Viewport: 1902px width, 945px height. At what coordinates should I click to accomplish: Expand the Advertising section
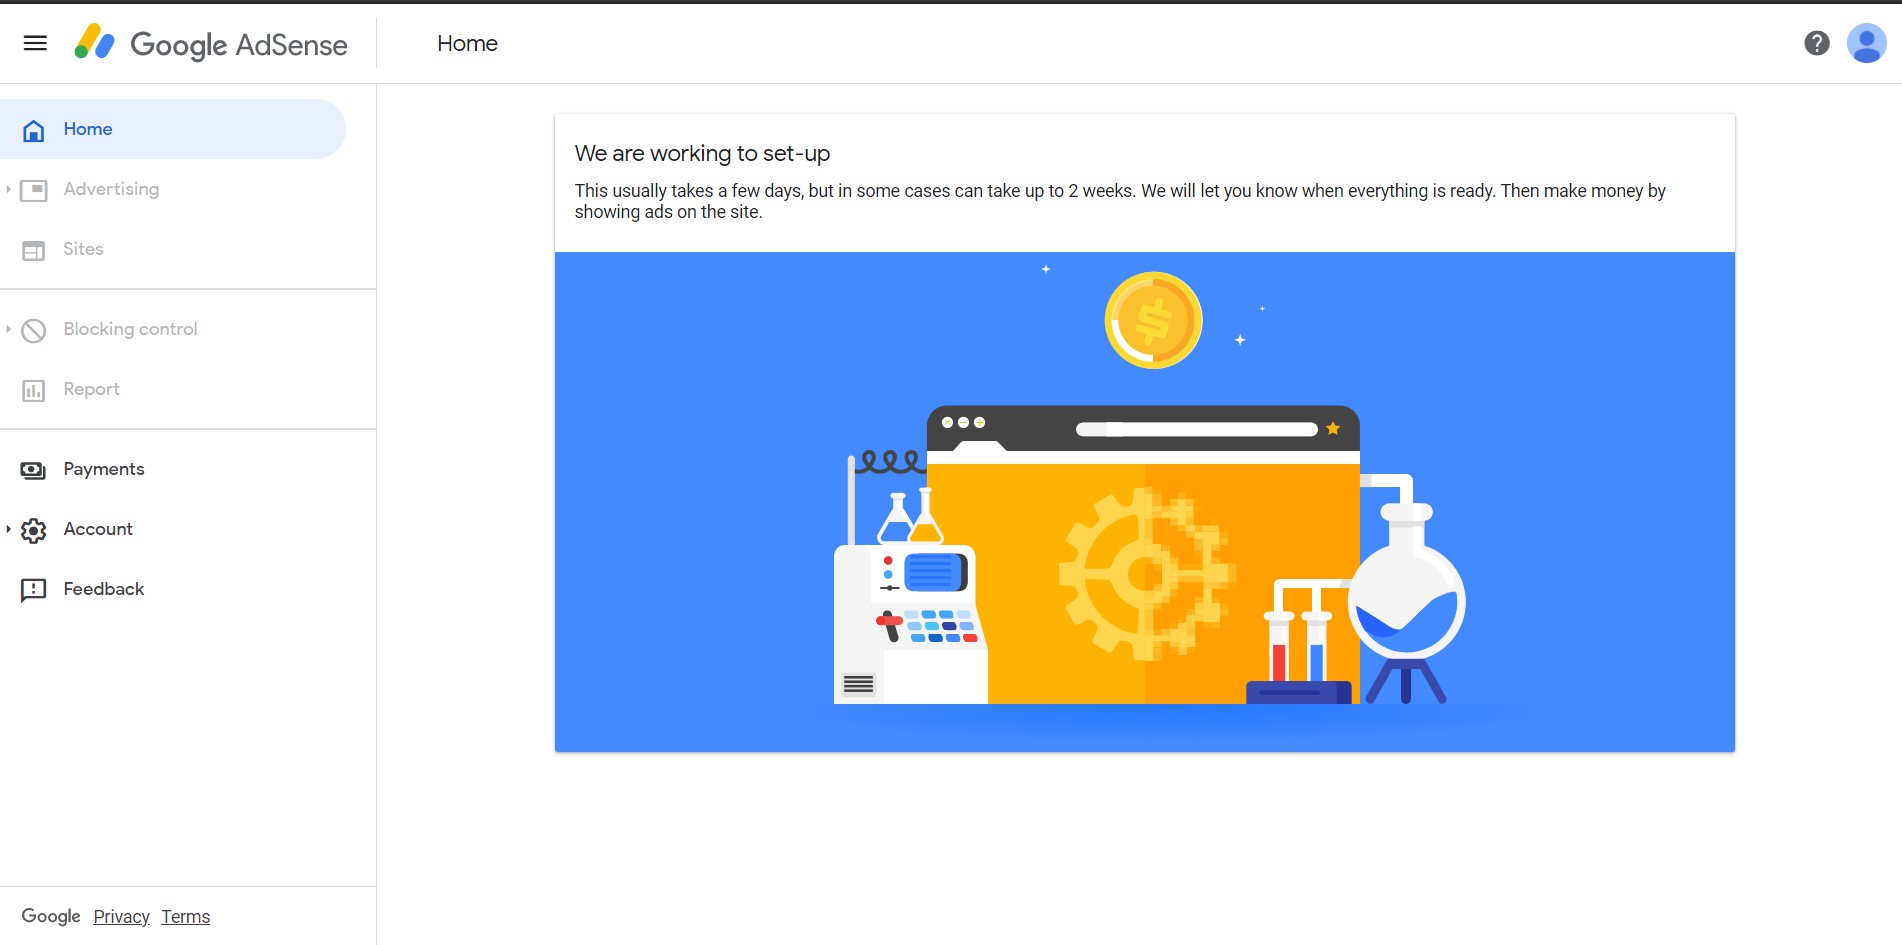[x=9, y=189]
